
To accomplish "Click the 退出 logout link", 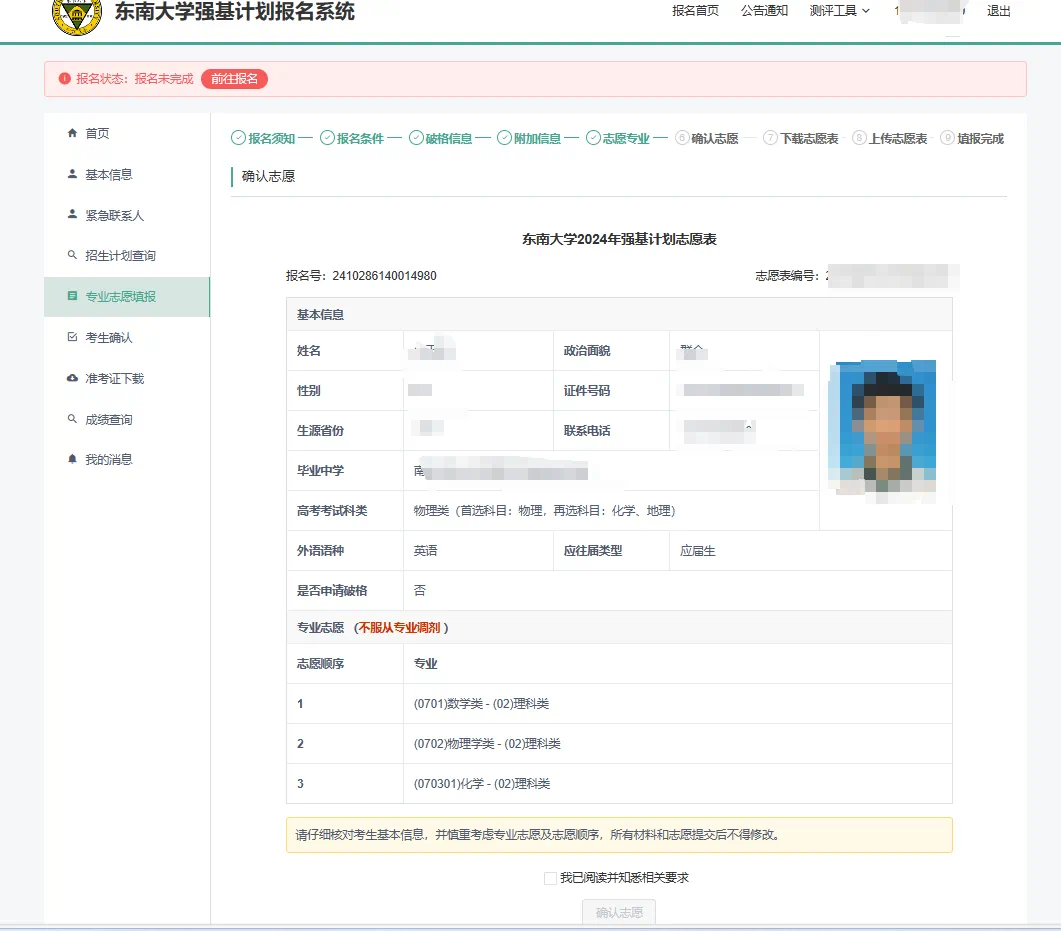I will tap(1000, 11).
